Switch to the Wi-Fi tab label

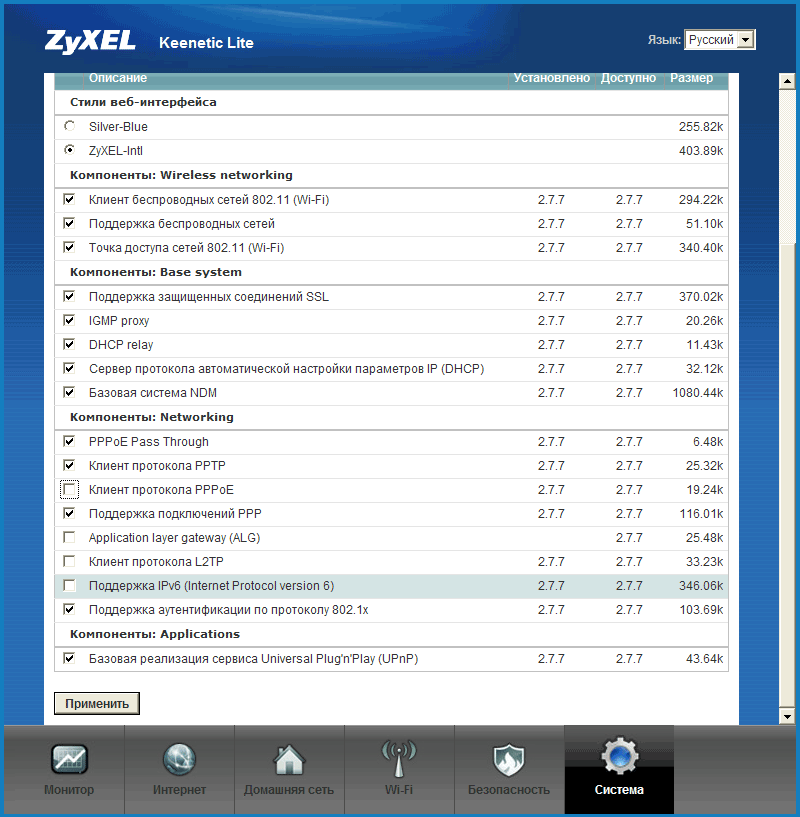click(399, 790)
